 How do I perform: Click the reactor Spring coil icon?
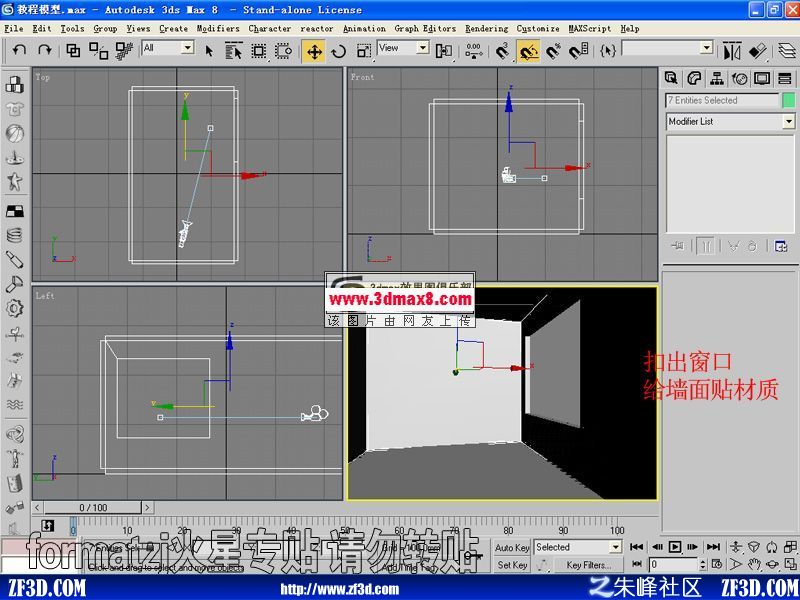[14, 235]
